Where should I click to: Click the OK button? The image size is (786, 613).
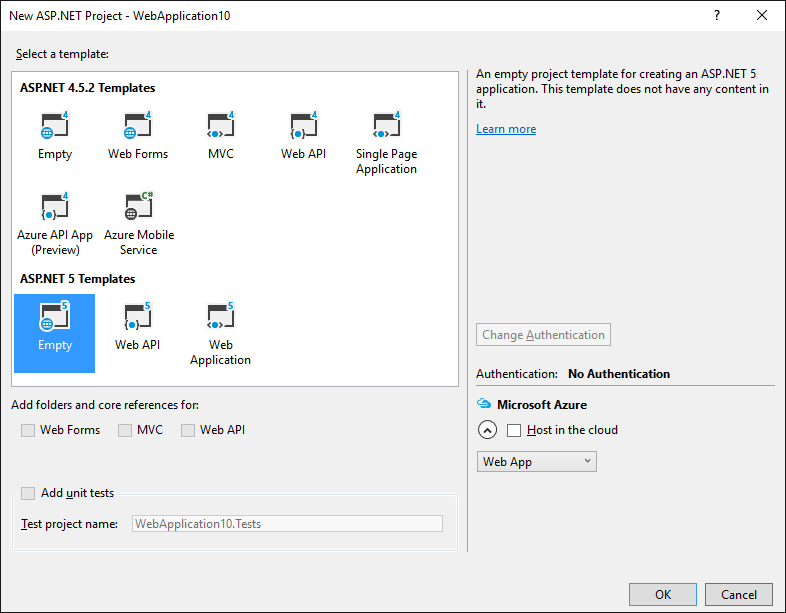tap(663, 594)
